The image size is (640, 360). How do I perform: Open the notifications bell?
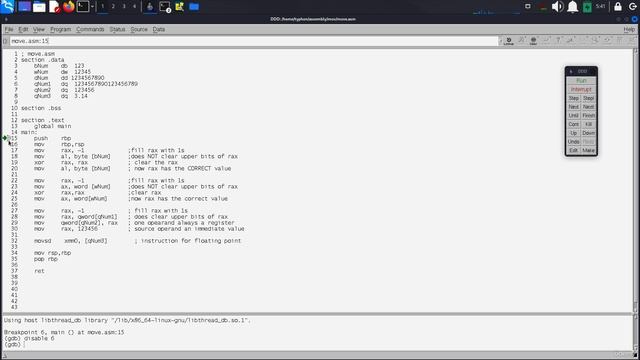(x=573, y=7)
